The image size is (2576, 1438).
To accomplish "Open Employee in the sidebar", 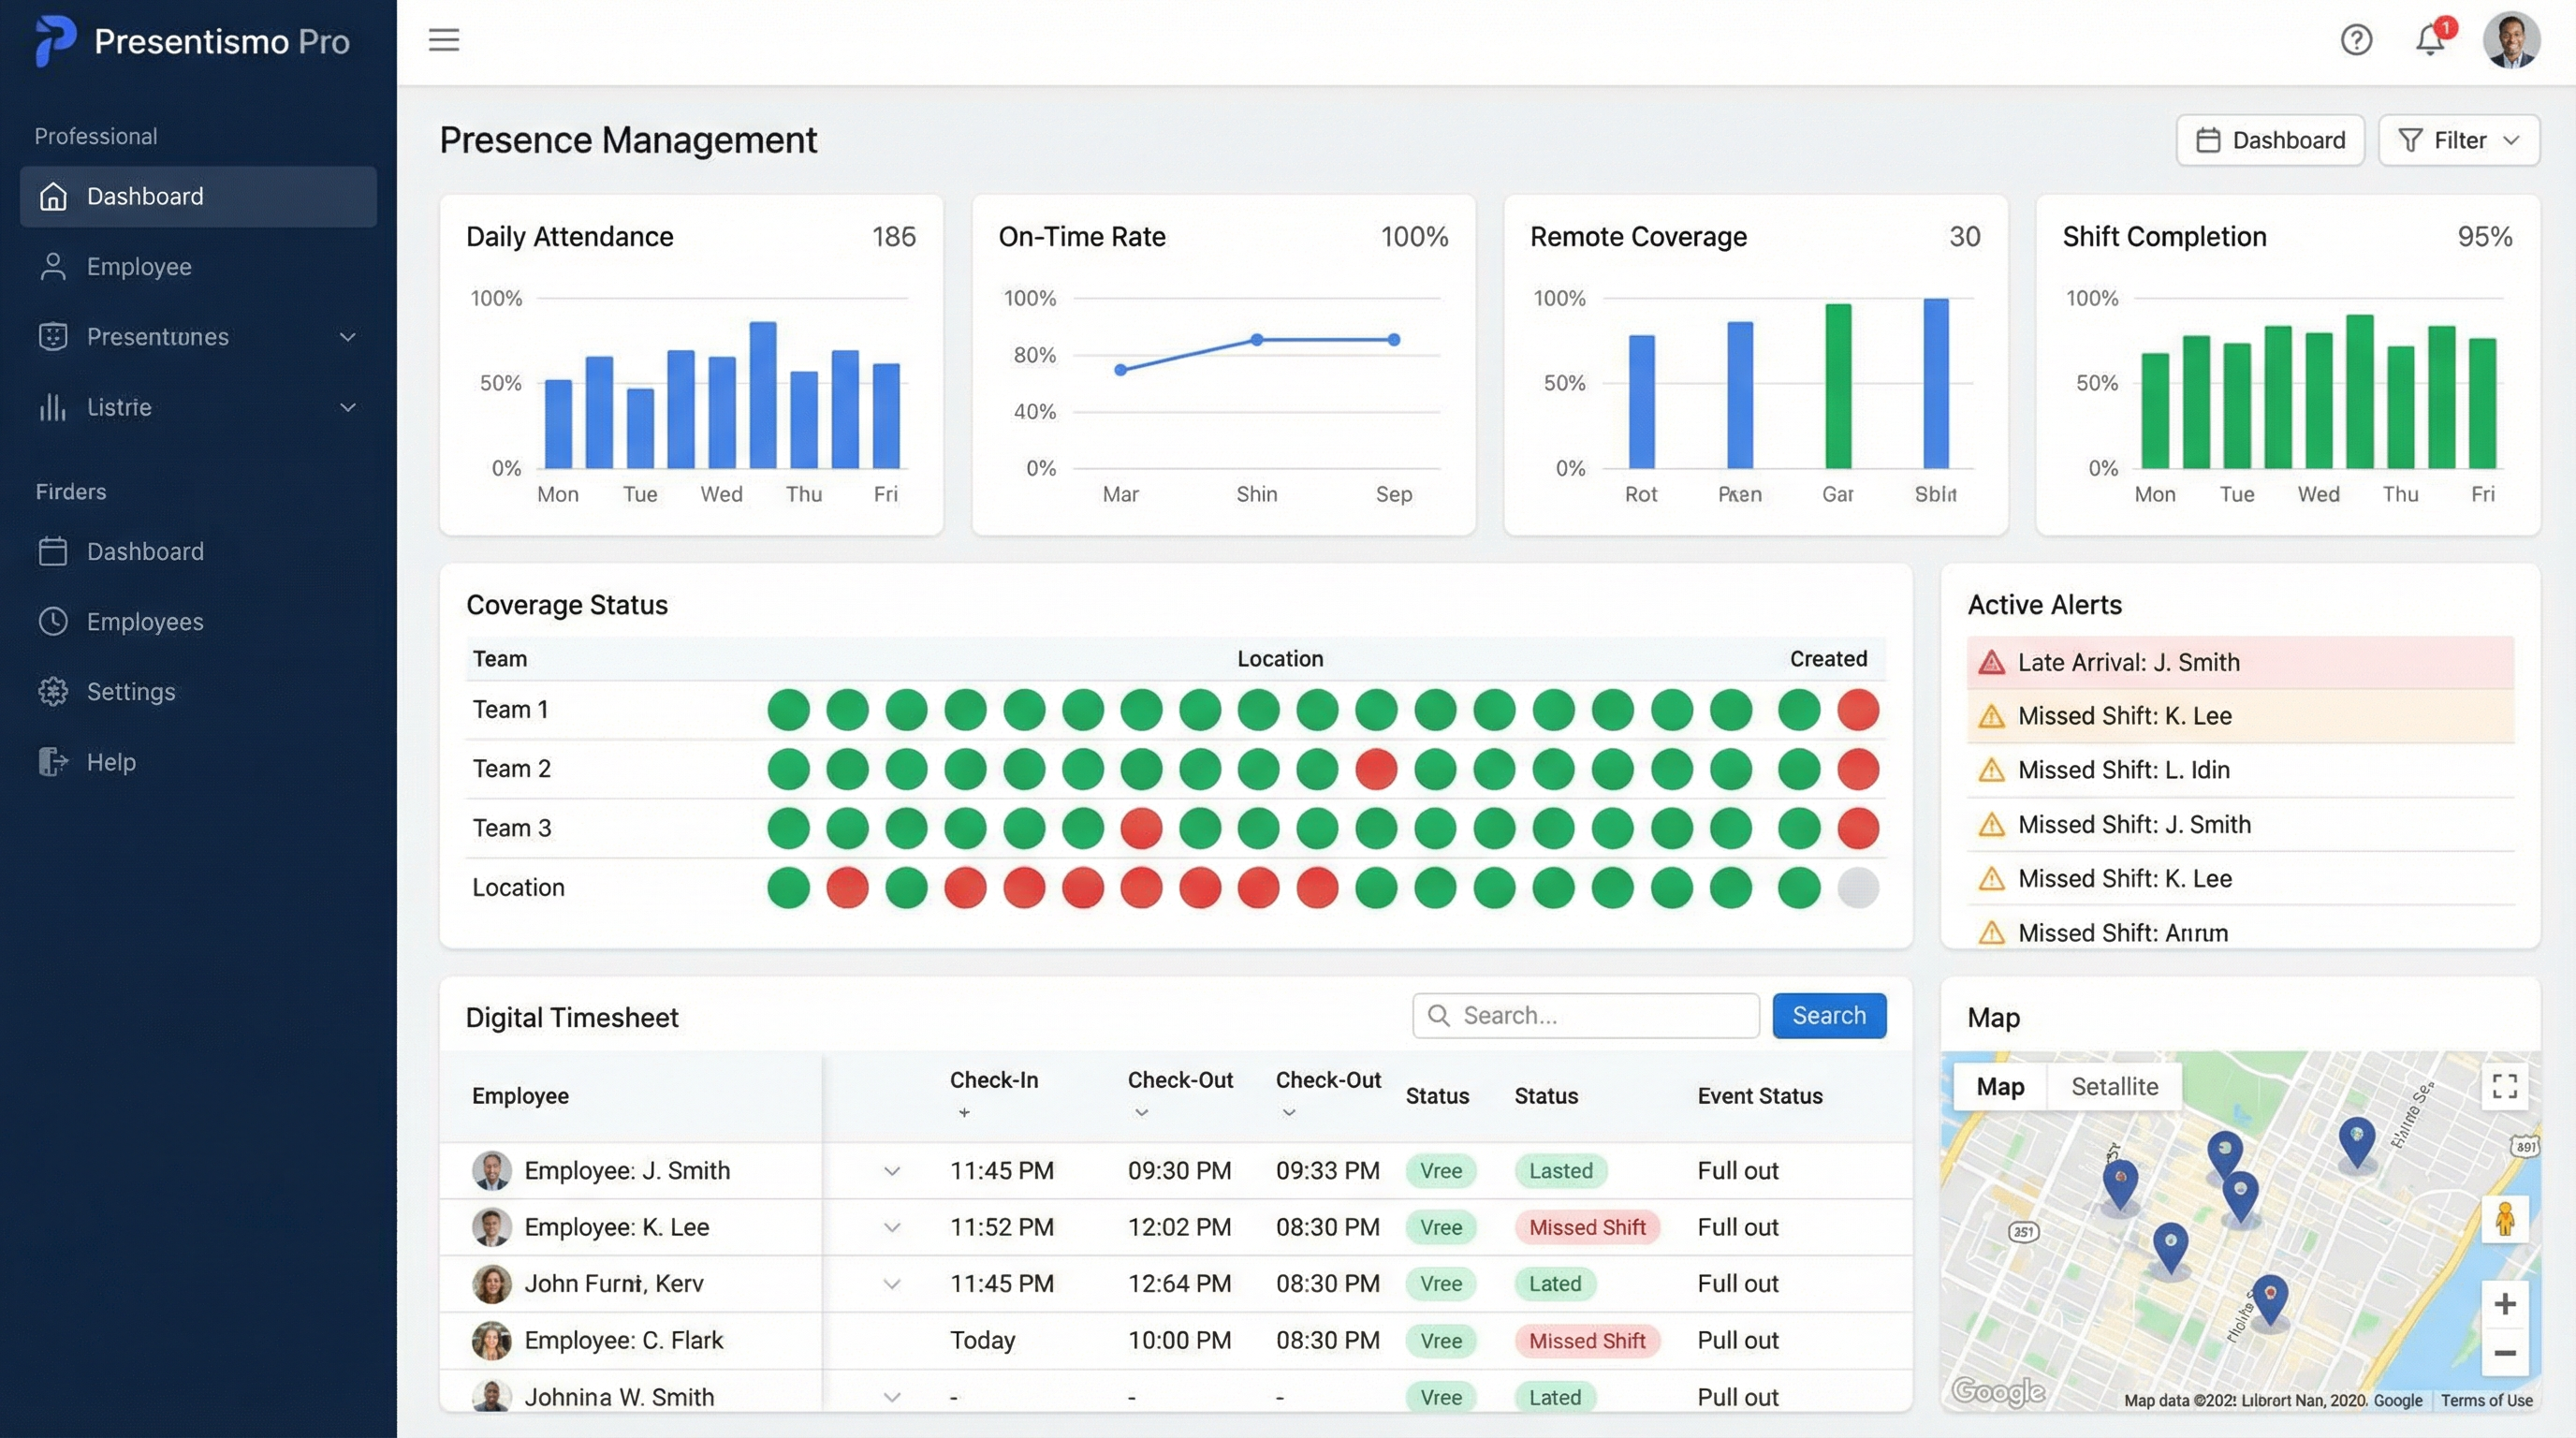I will (138, 267).
